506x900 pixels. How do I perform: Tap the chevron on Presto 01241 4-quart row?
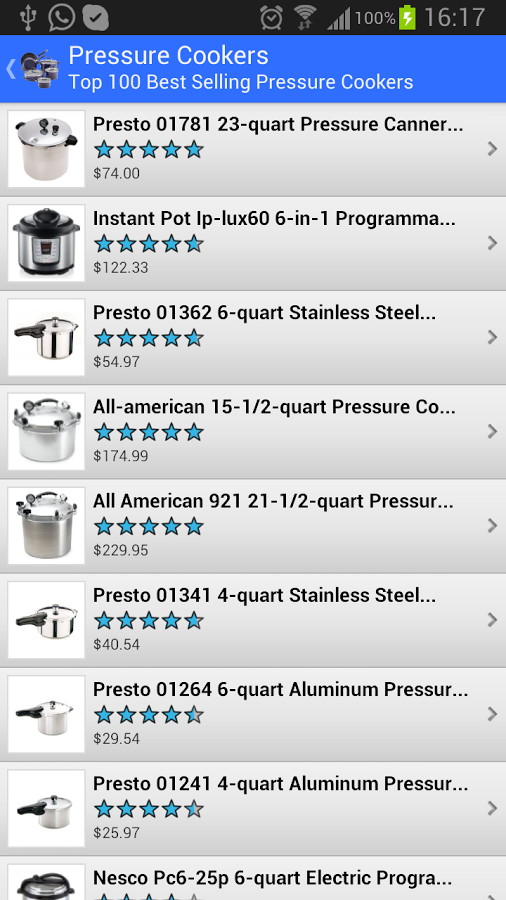click(492, 808)
